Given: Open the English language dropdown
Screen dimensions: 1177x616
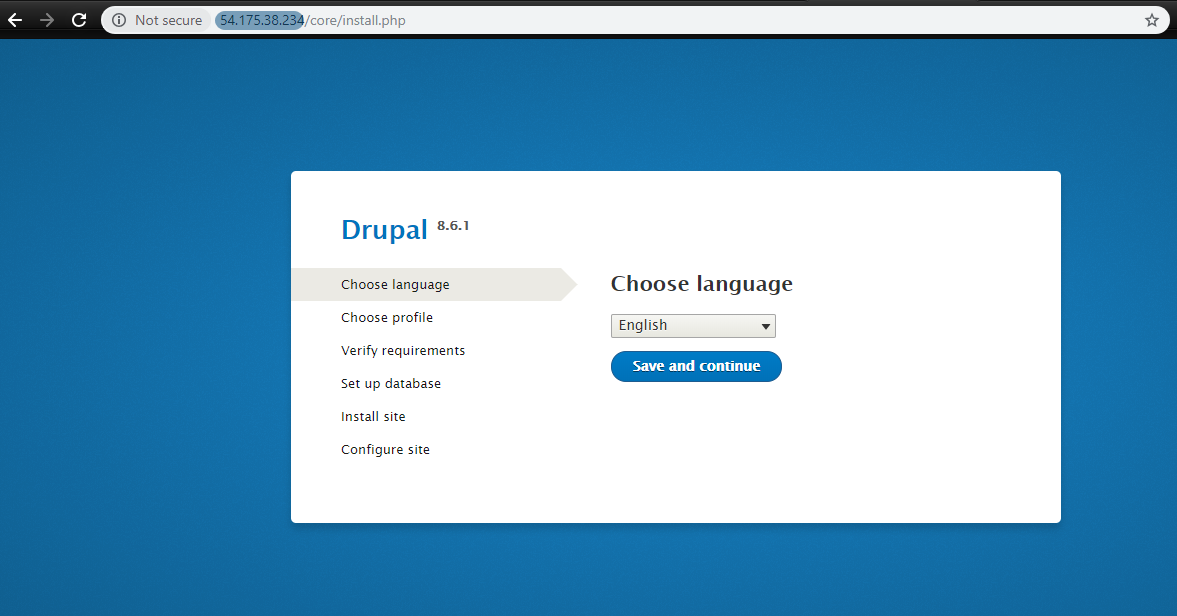Looking at the screenshot, I should [693, 326].
